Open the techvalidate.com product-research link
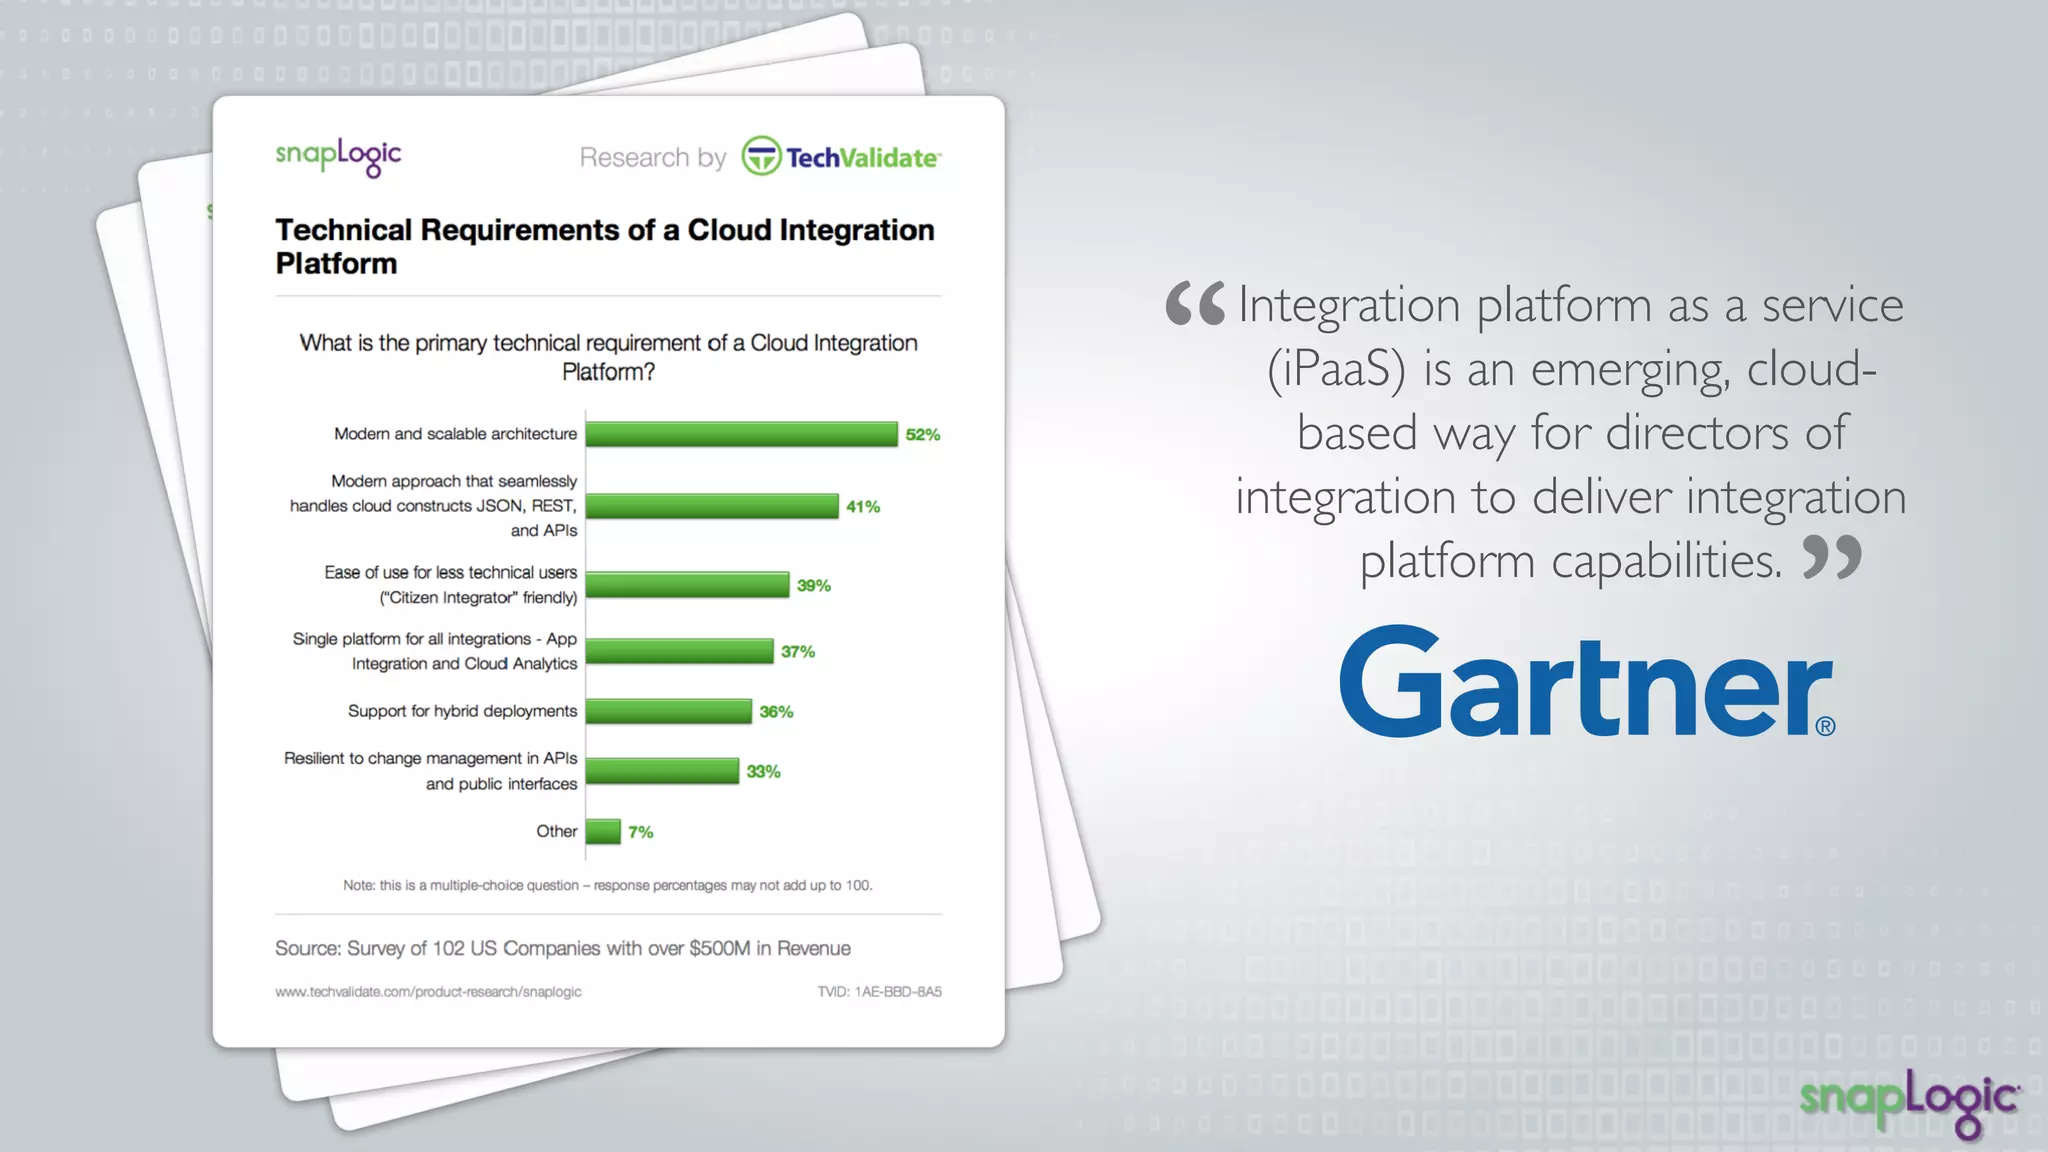Image resolution: width=2048 pixels, height=1152 pixels. [428, 992]
